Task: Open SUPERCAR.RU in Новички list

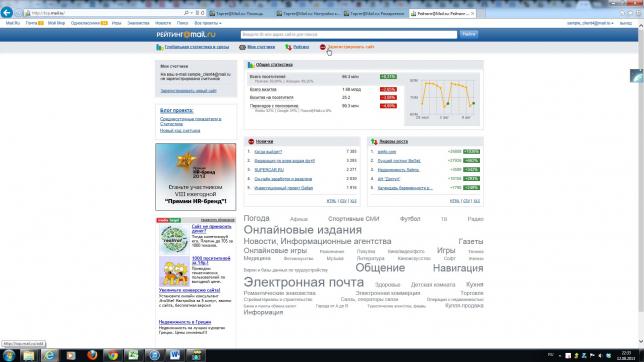Action: (x=269, y=170)
